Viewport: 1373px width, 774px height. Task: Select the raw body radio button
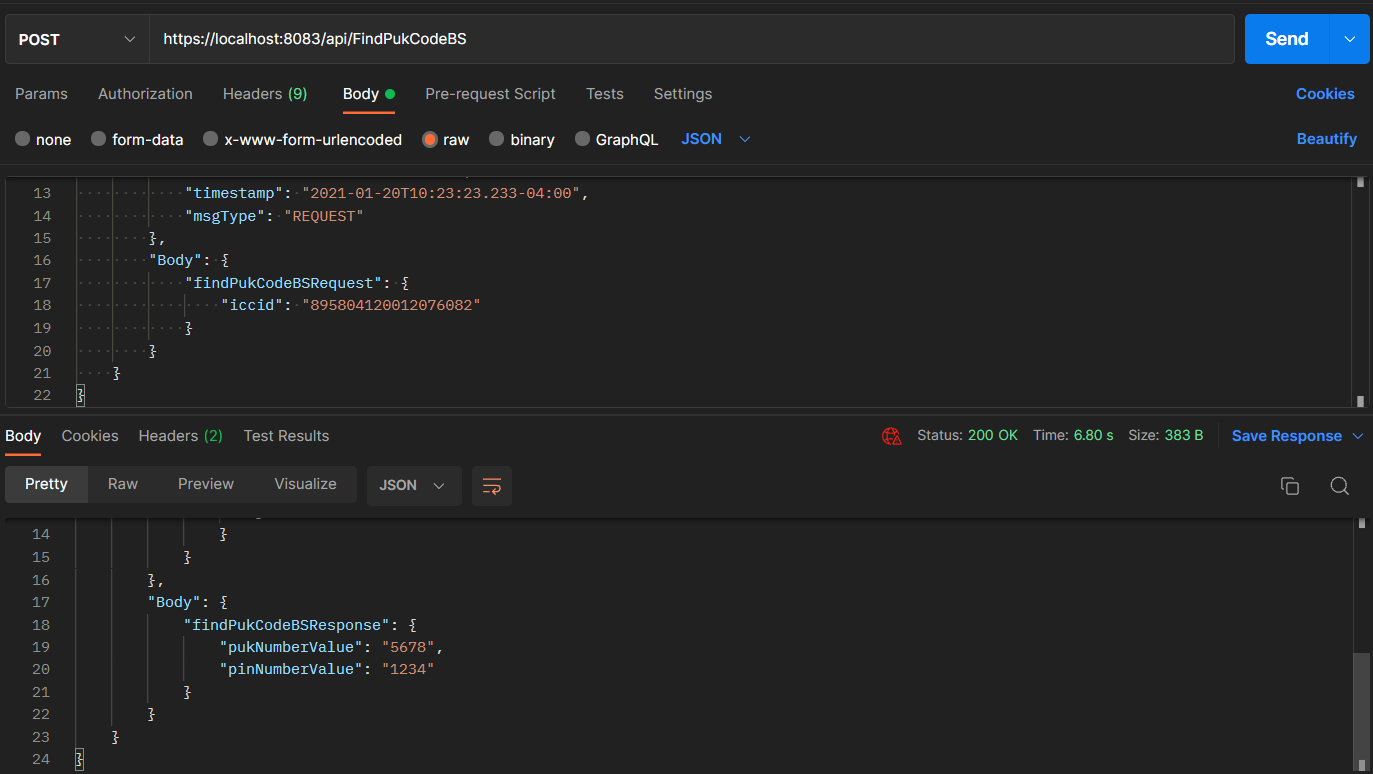point(430,139)
